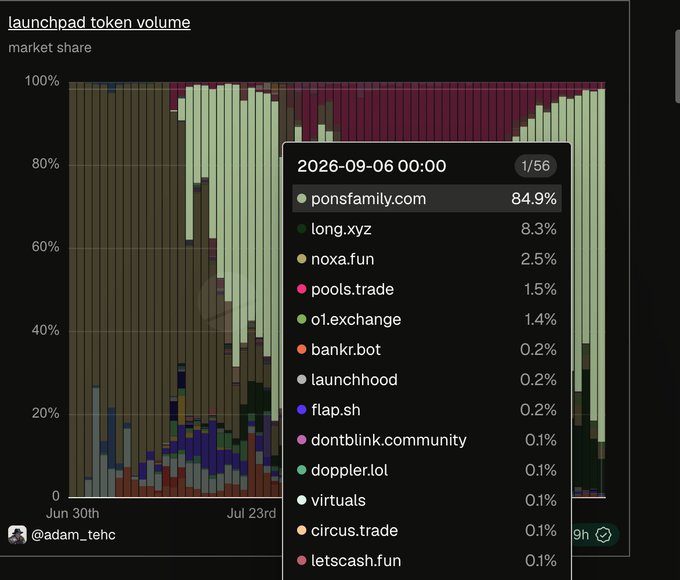Click the 84.9% value for ponsfamily.com
The height and width of the screenshot is (580, 680).
point(534,199)
